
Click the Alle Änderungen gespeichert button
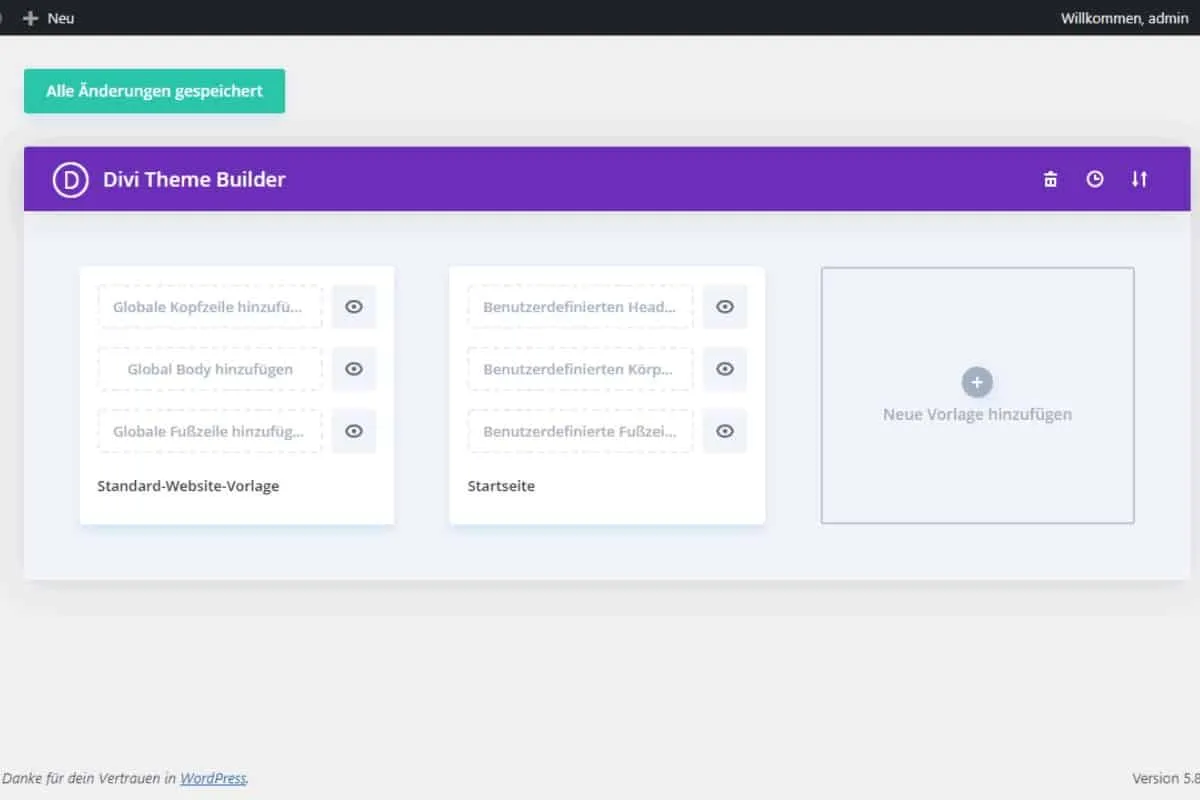154,90
